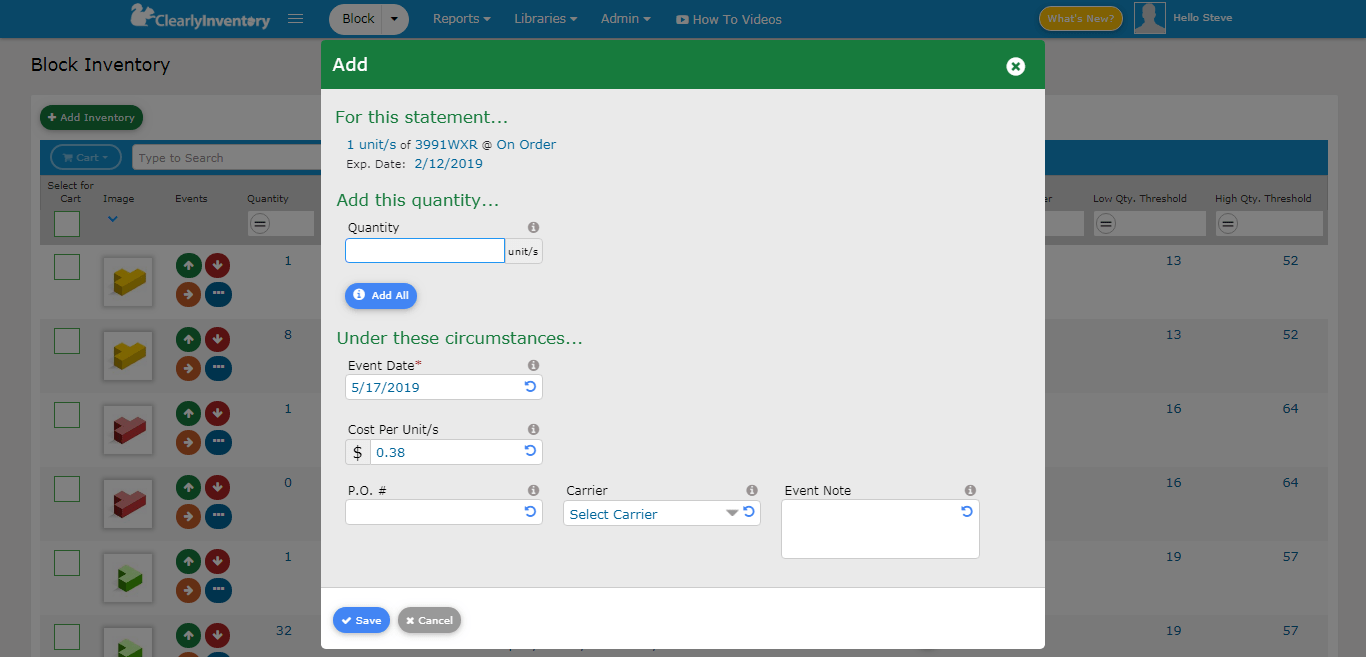Click into the Quantity input field
This screenshot has height=657, width=1366.
point(425,251)
